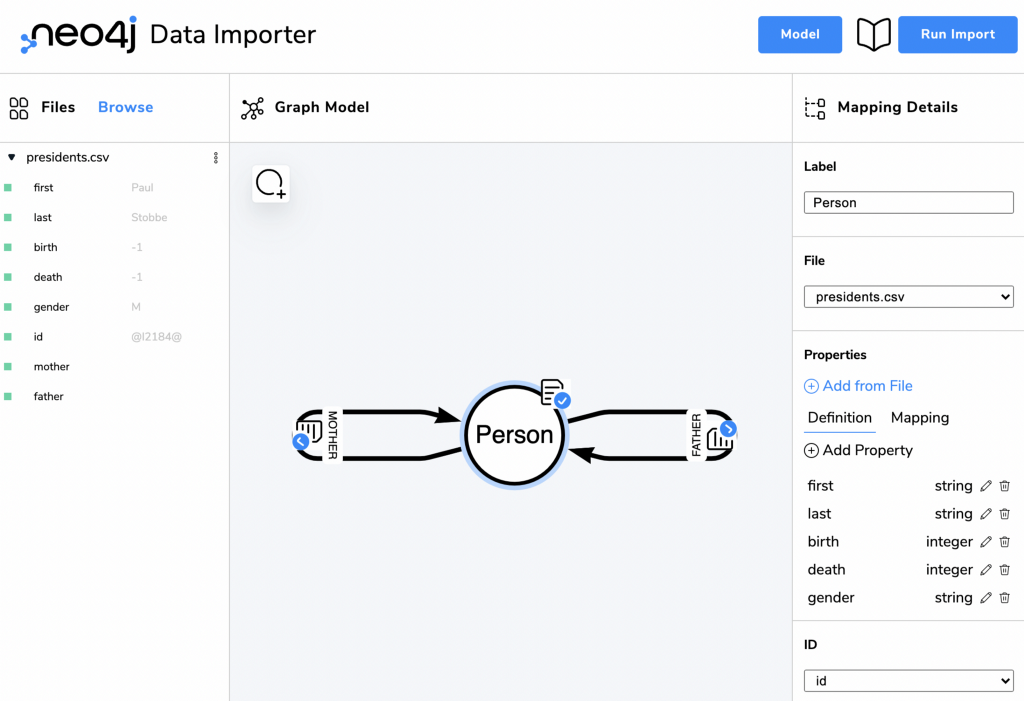The height and width of the screenshot is (701, 1024).
Task: Click the Run Import button
Action: pyautogui.click(x=957, y=35)
